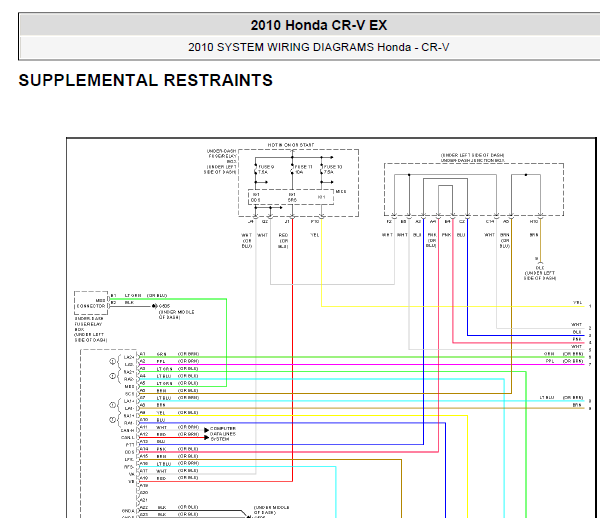Image resolution: width=600 pixels, height=518 pixels.
Task: Select the 'SUPPLEMENTAL RESTRAINTS' heading
Action: coord(145,80)
